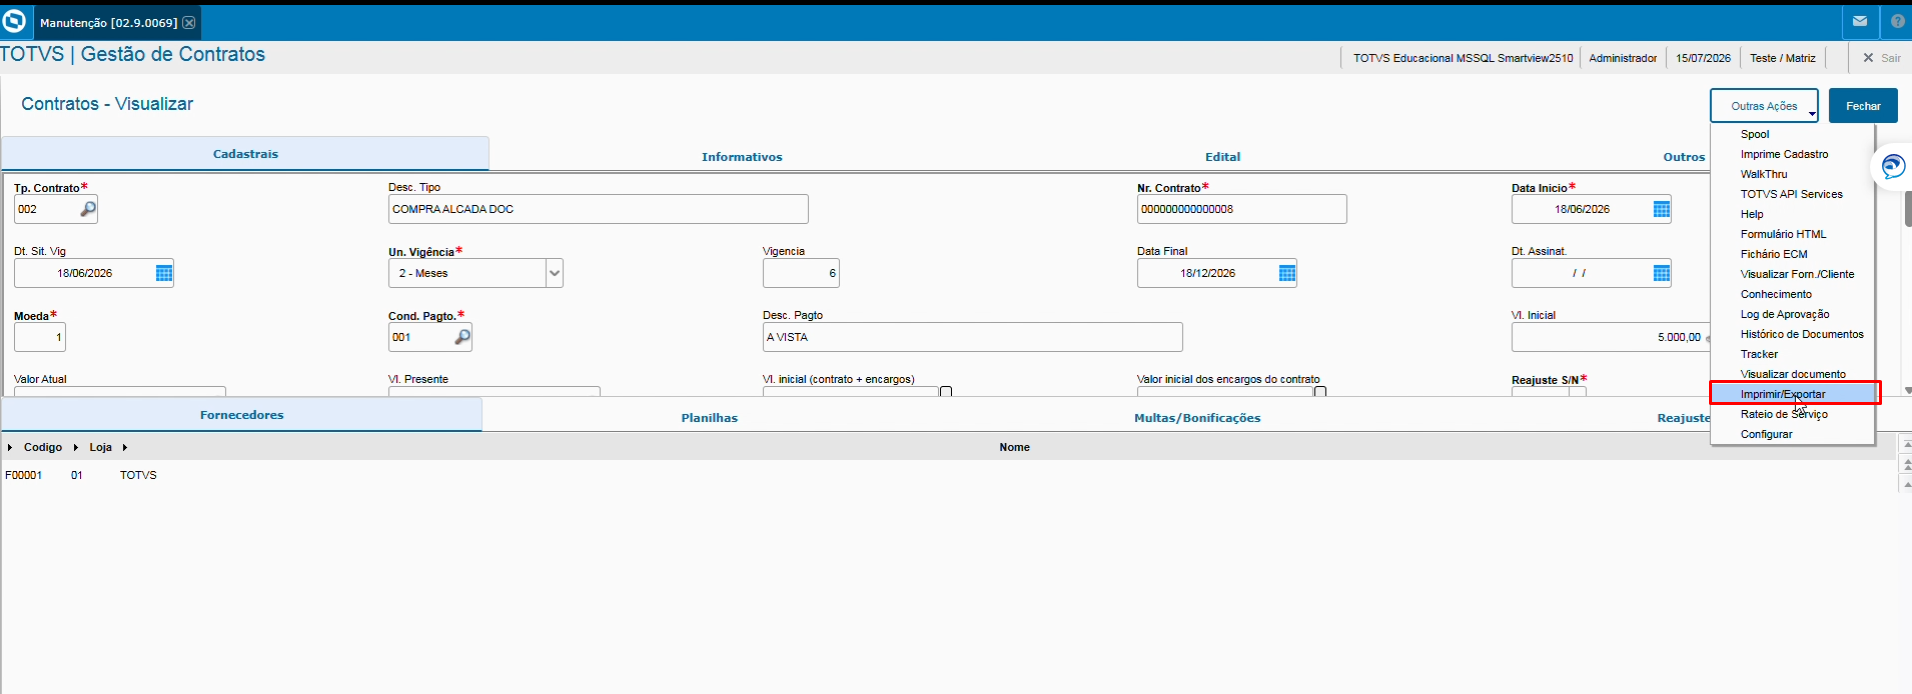Open Dt. Assinat. calendar picker
This screenshot has width=1912, height=694.
[x=1661, y=273]
